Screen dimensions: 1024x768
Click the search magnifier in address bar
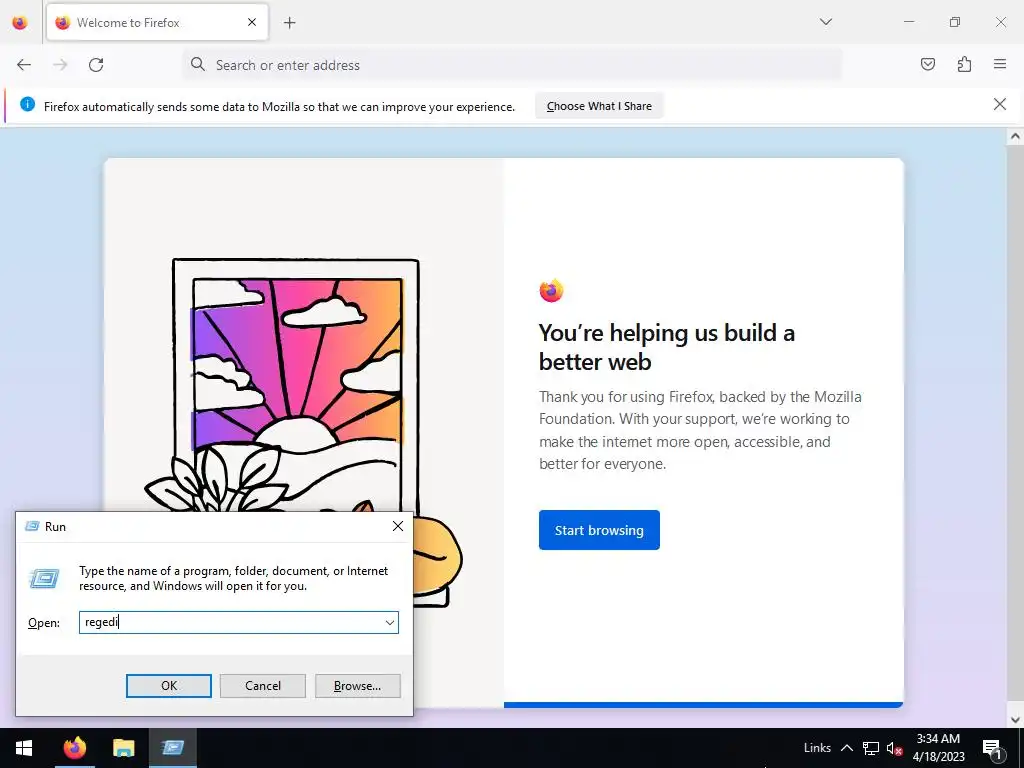click(x=198, y=65)
